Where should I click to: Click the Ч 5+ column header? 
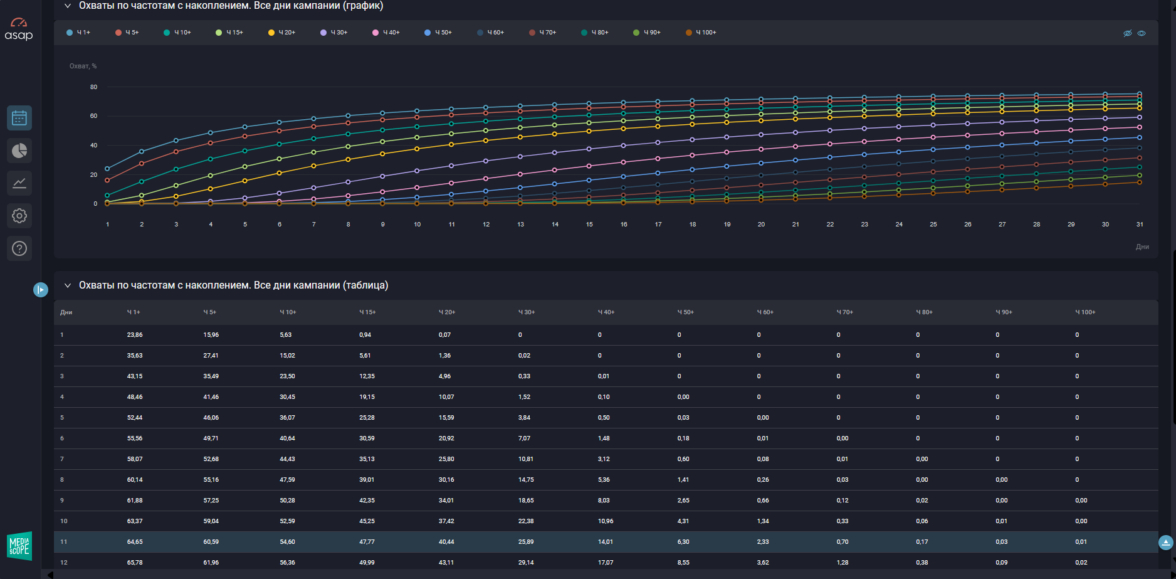209,313
